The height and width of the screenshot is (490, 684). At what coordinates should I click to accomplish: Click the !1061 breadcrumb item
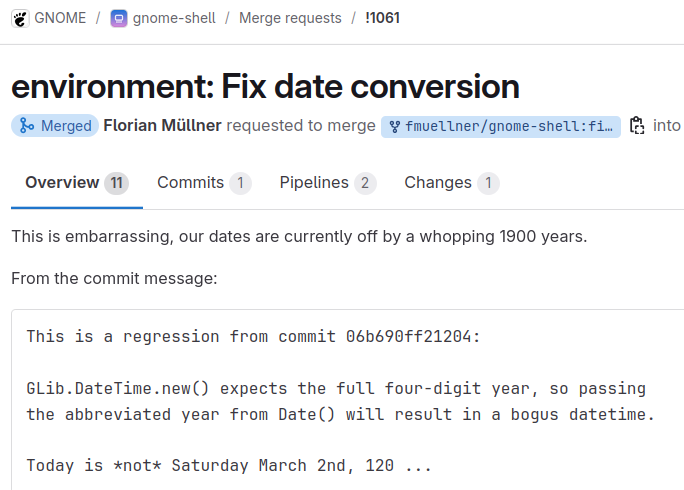(383, 18)
